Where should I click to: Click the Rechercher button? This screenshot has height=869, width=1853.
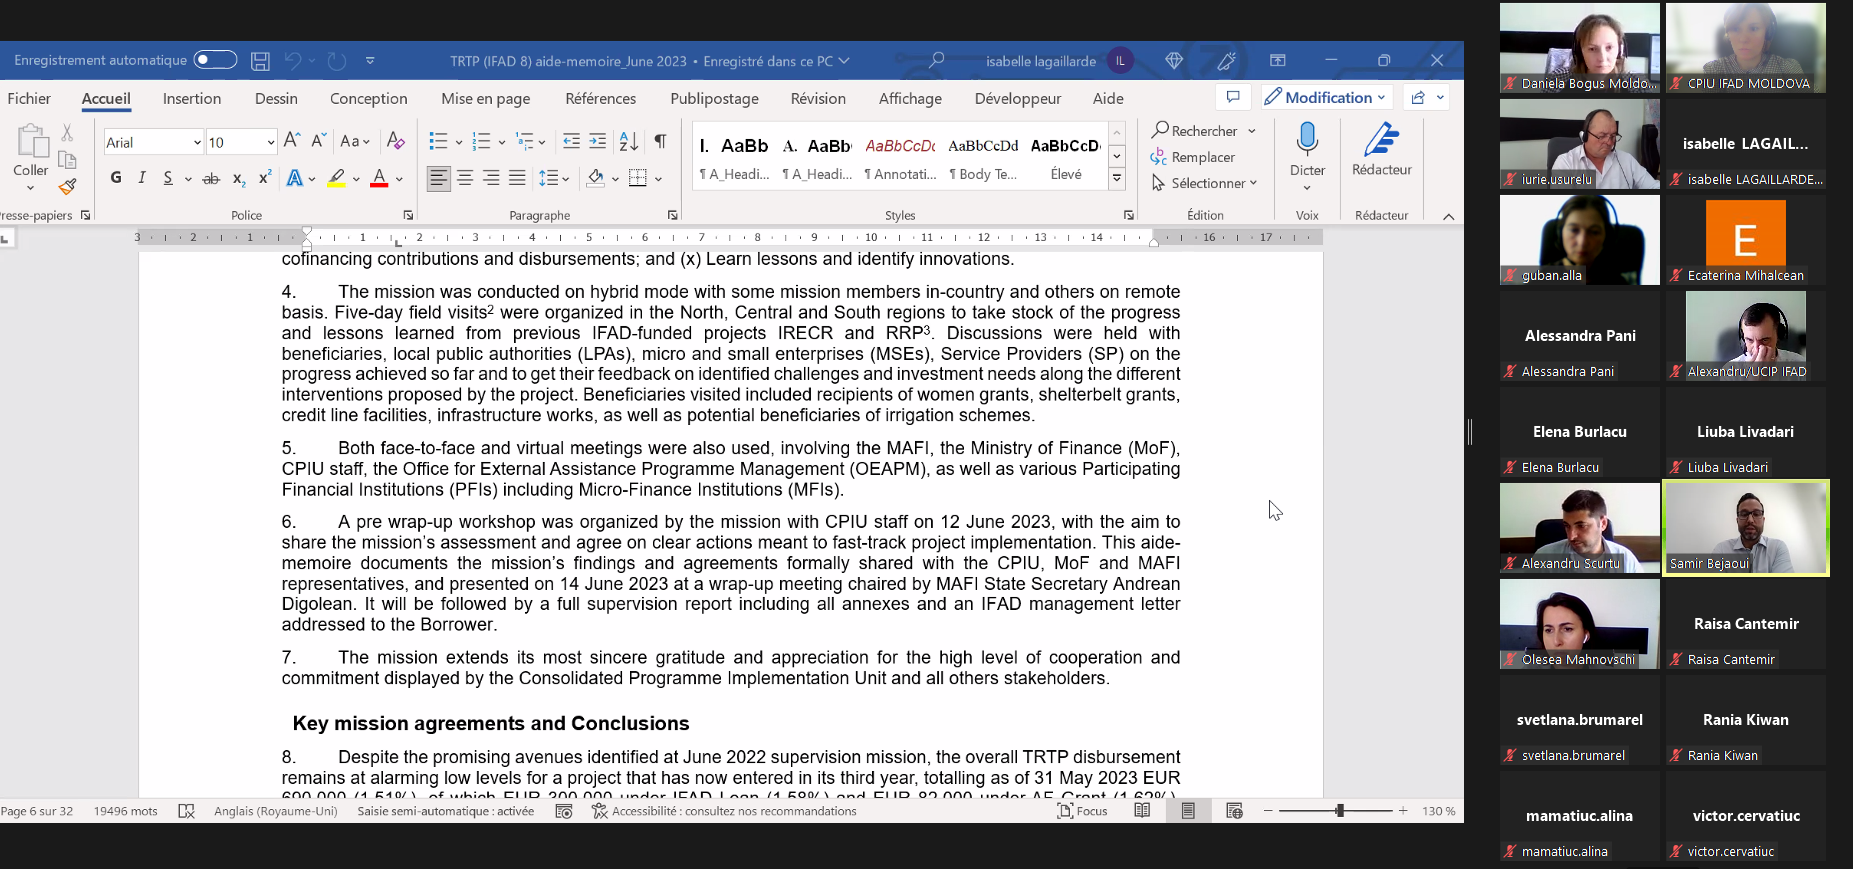point(1194,131)
